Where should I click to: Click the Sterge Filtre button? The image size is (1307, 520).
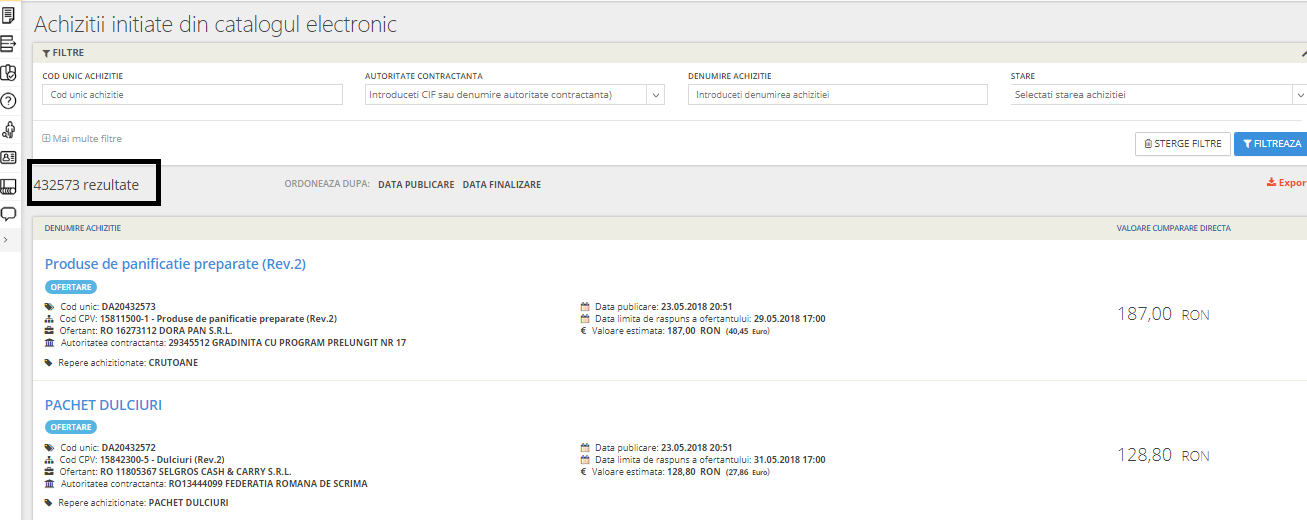(1182, 144)
